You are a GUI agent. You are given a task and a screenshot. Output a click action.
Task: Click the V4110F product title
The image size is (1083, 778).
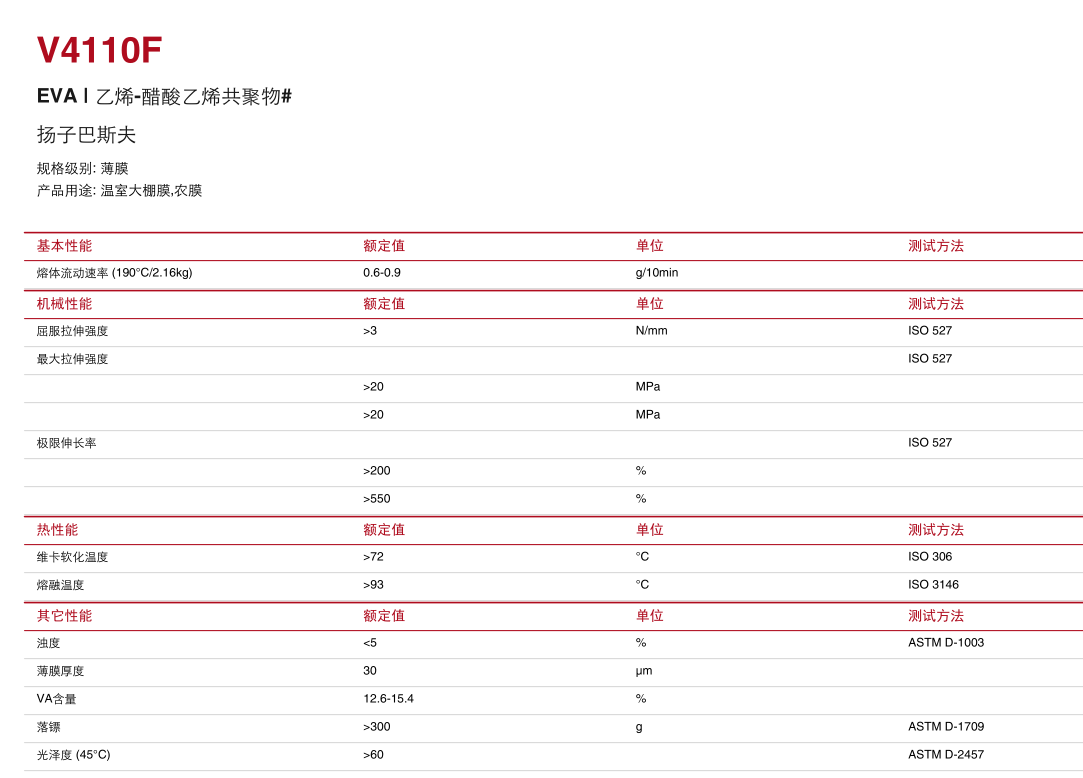coord(99,51)
